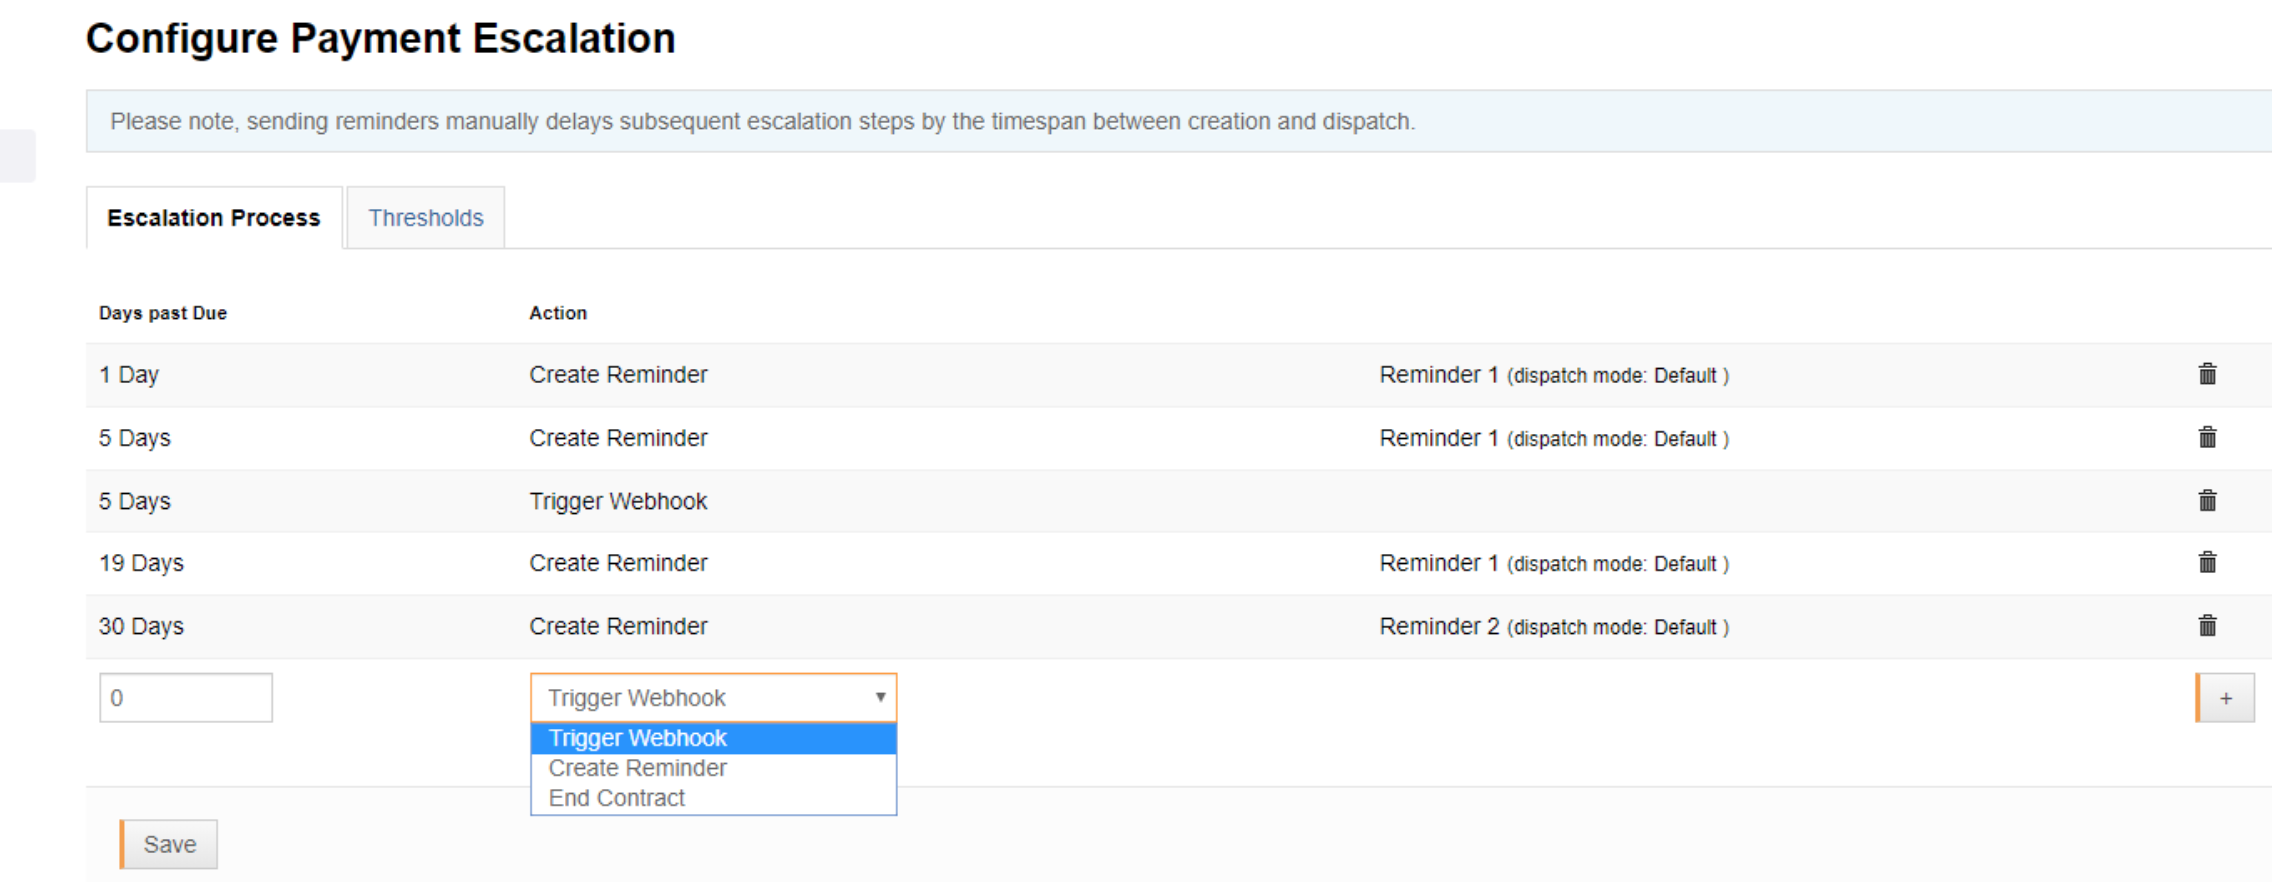Switch to the Thresholds tab
2272x882 pixels.
[425, 218]
